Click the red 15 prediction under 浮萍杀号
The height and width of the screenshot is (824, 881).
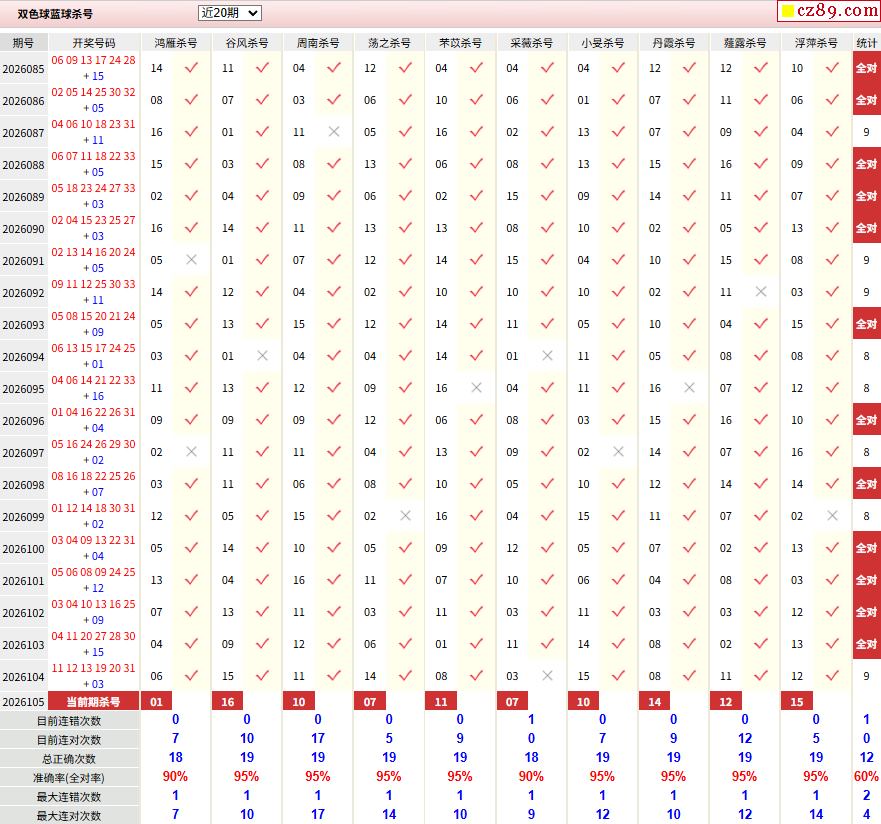point(797,702)
